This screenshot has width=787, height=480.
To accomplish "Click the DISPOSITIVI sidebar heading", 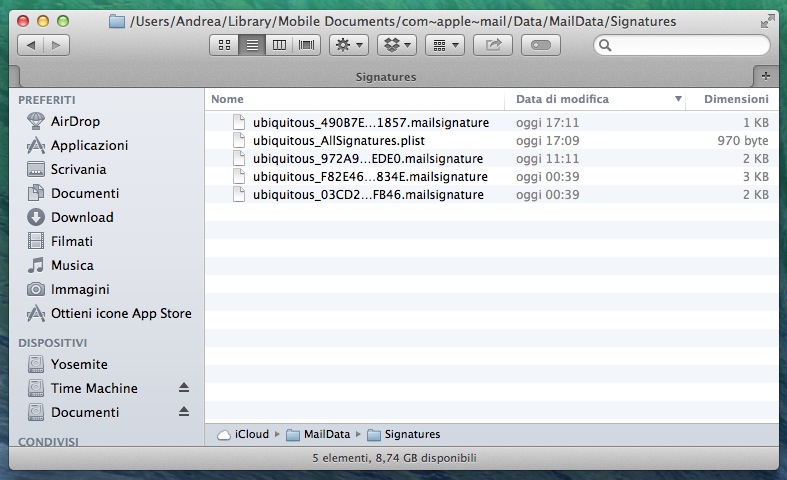I will 53,343.
